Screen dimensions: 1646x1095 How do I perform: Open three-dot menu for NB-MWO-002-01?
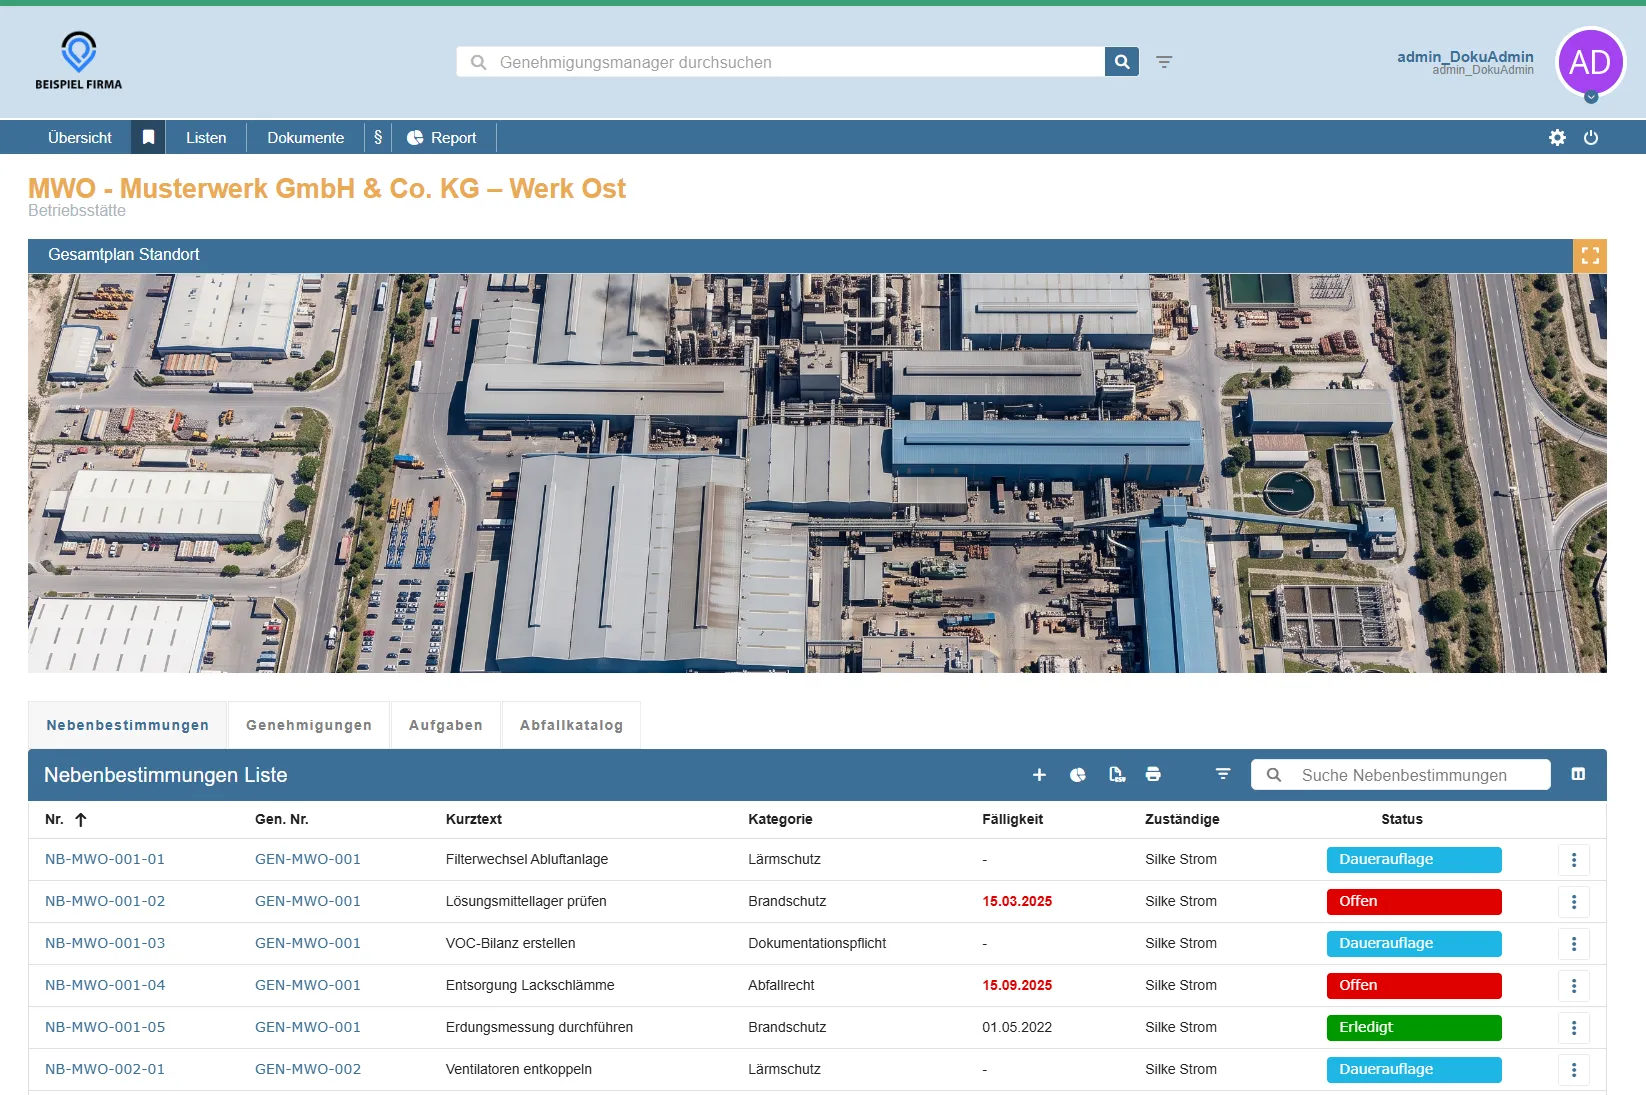(x=1574, y=1070)
